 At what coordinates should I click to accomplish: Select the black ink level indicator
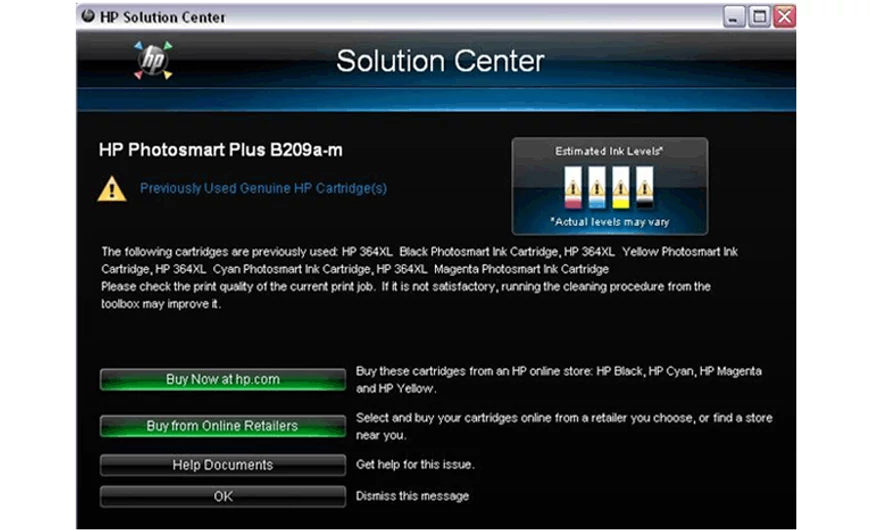pyautogui.click(x=645, y=188)
